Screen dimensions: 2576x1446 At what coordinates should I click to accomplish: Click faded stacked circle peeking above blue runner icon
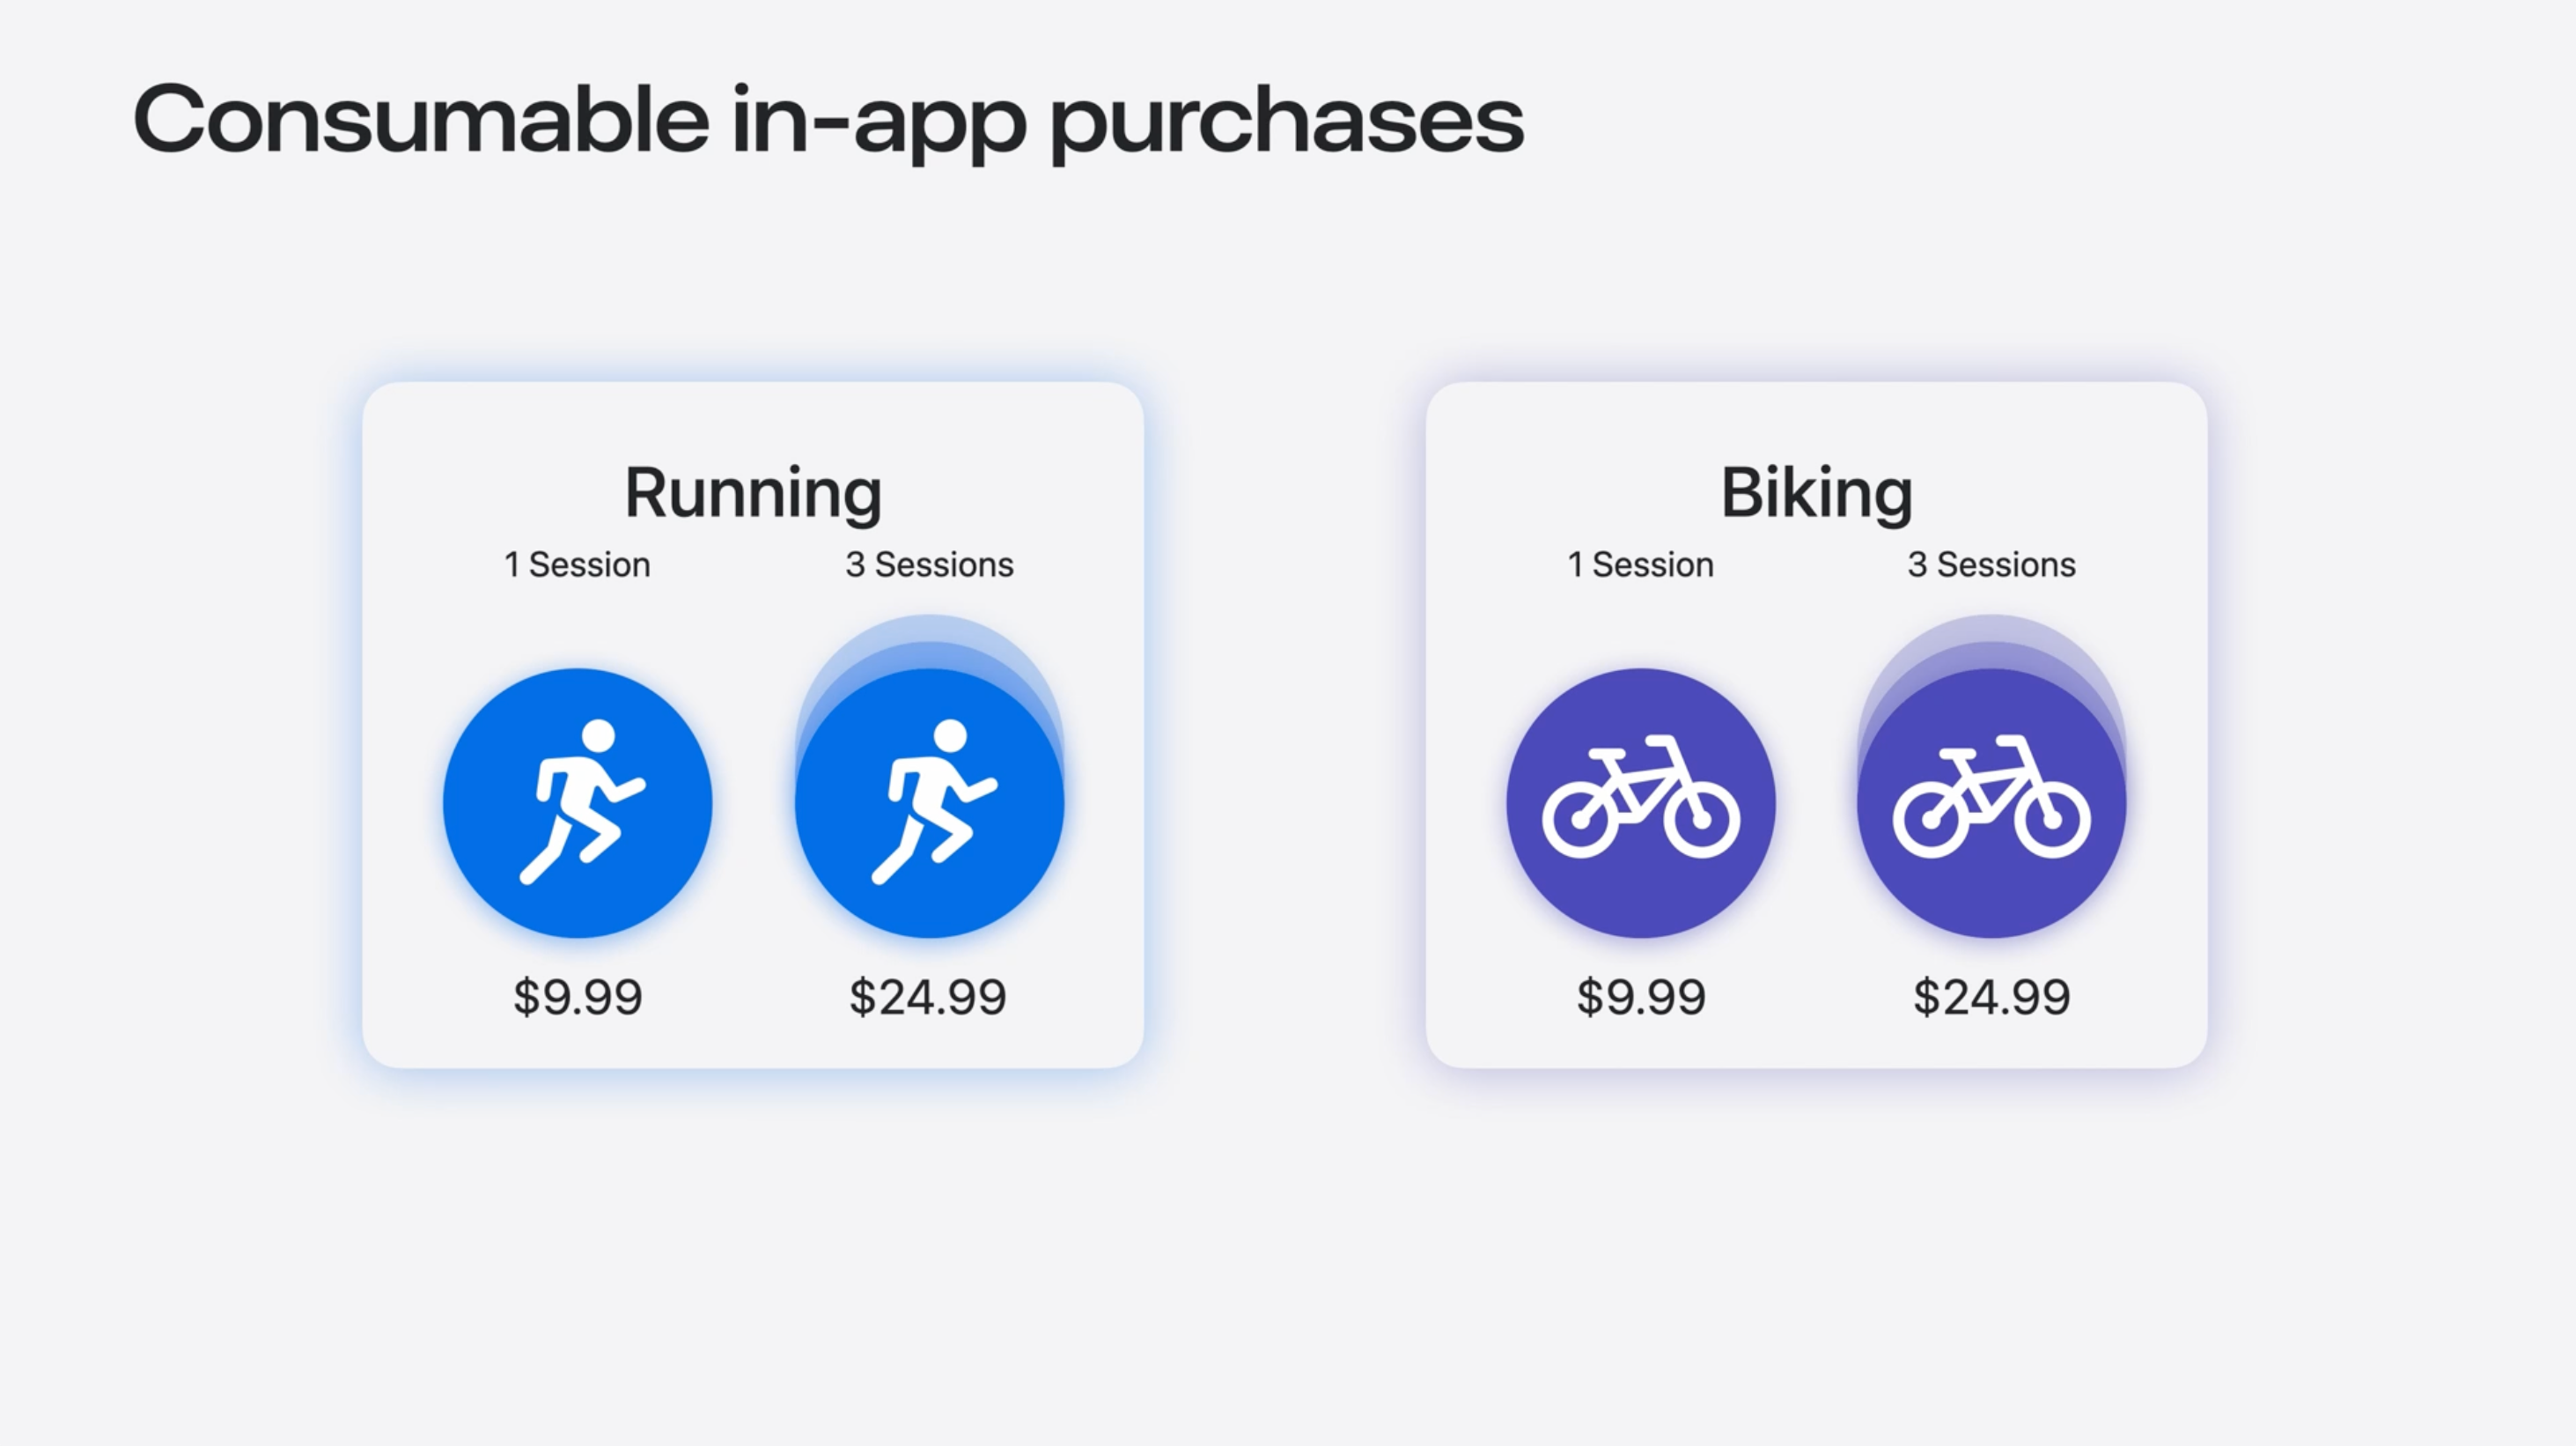929,638
